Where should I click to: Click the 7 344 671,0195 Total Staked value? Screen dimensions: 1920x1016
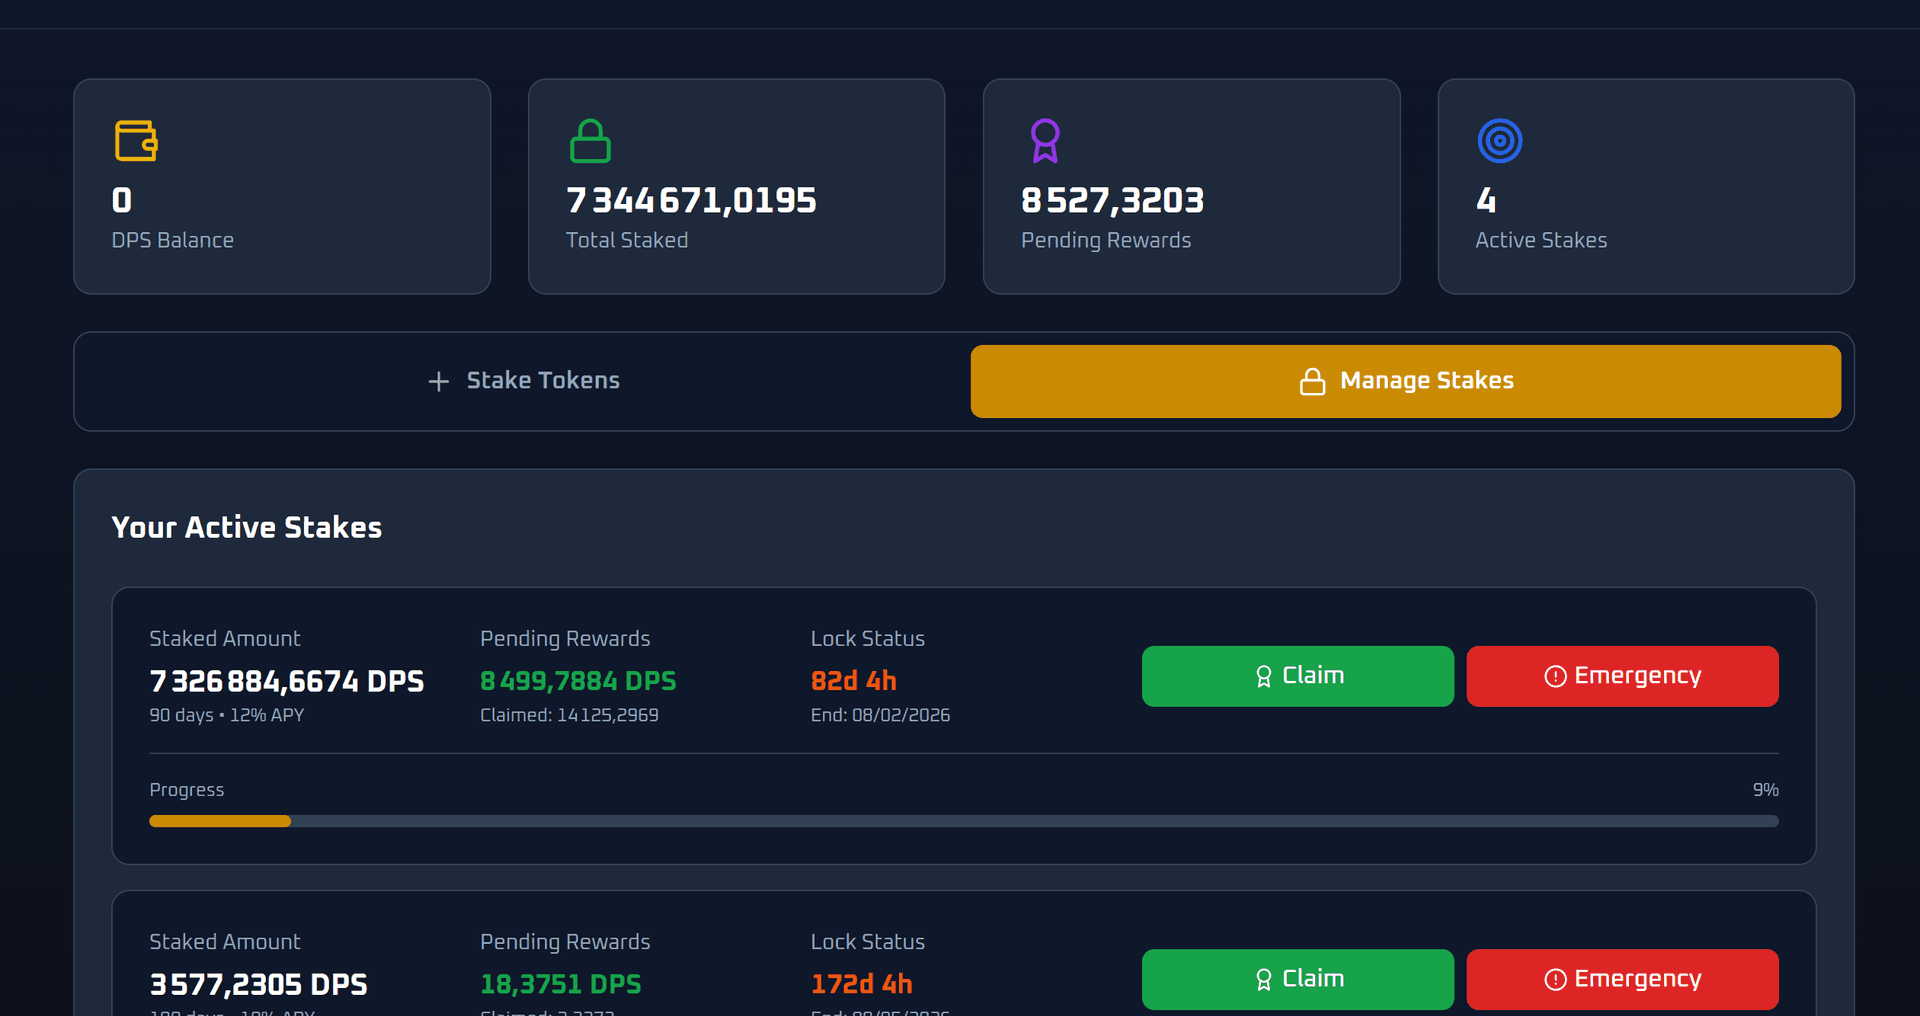tap(691, 201)
